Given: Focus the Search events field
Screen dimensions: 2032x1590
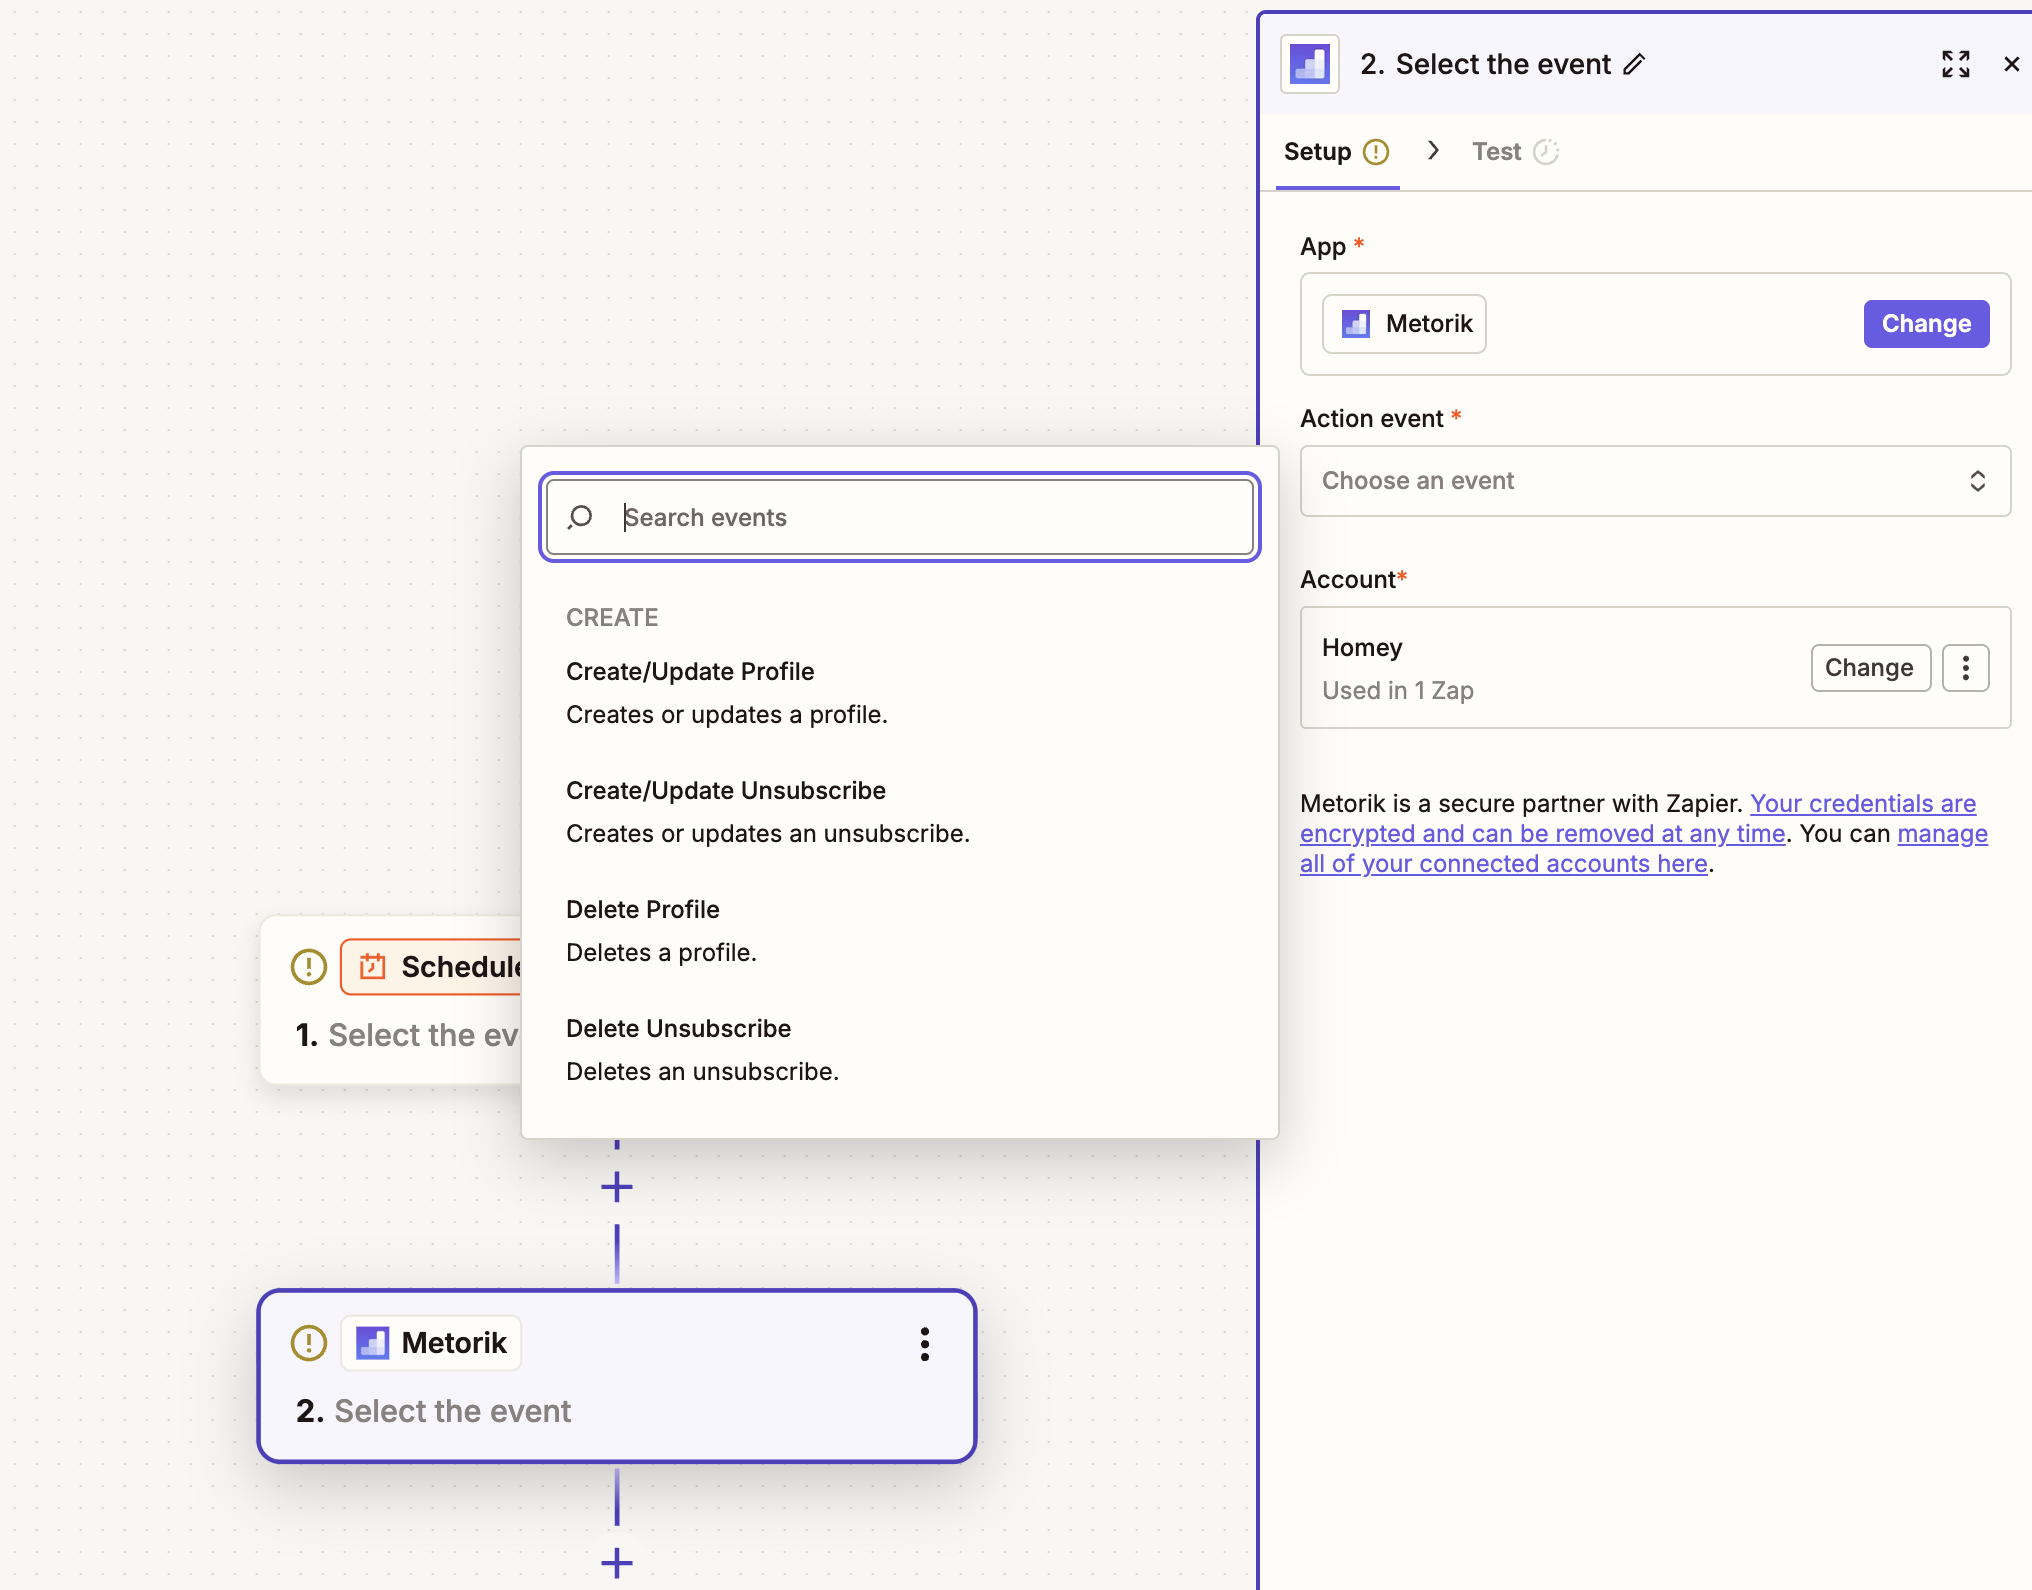Looking at the screenshot, I should pyautogui.click(x=900, y=517).
